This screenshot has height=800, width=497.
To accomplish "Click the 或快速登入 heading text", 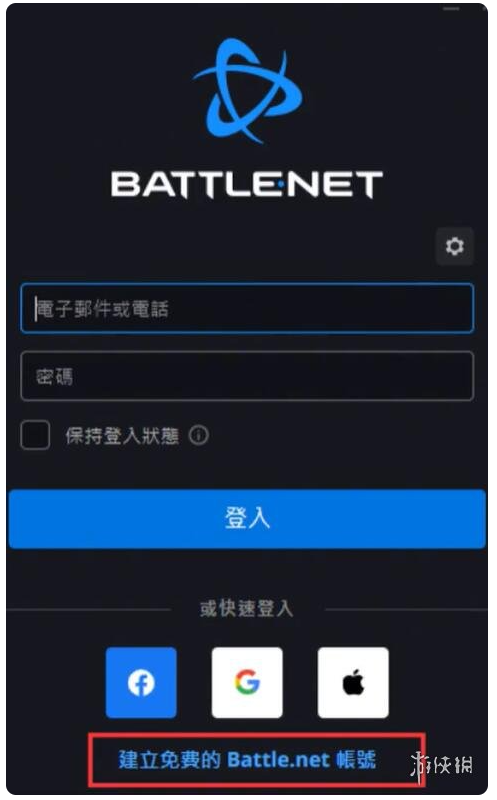I will 246,608.
